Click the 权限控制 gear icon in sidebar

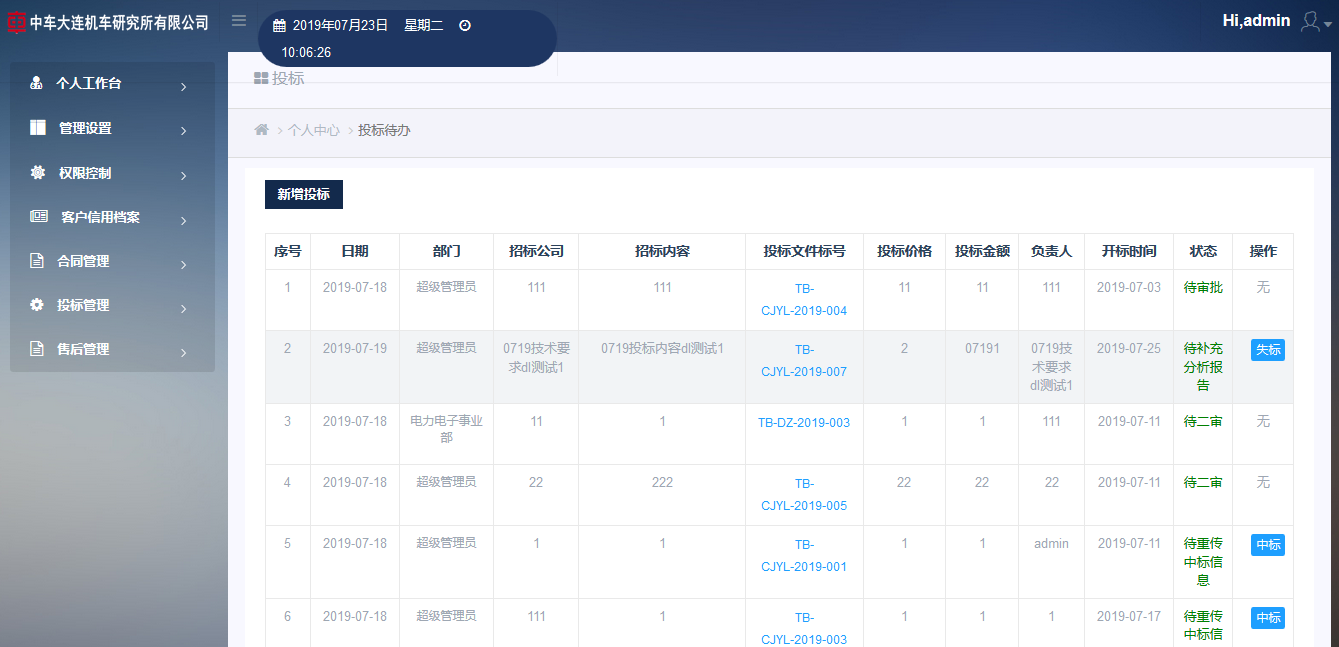click(x=38, y=173)
